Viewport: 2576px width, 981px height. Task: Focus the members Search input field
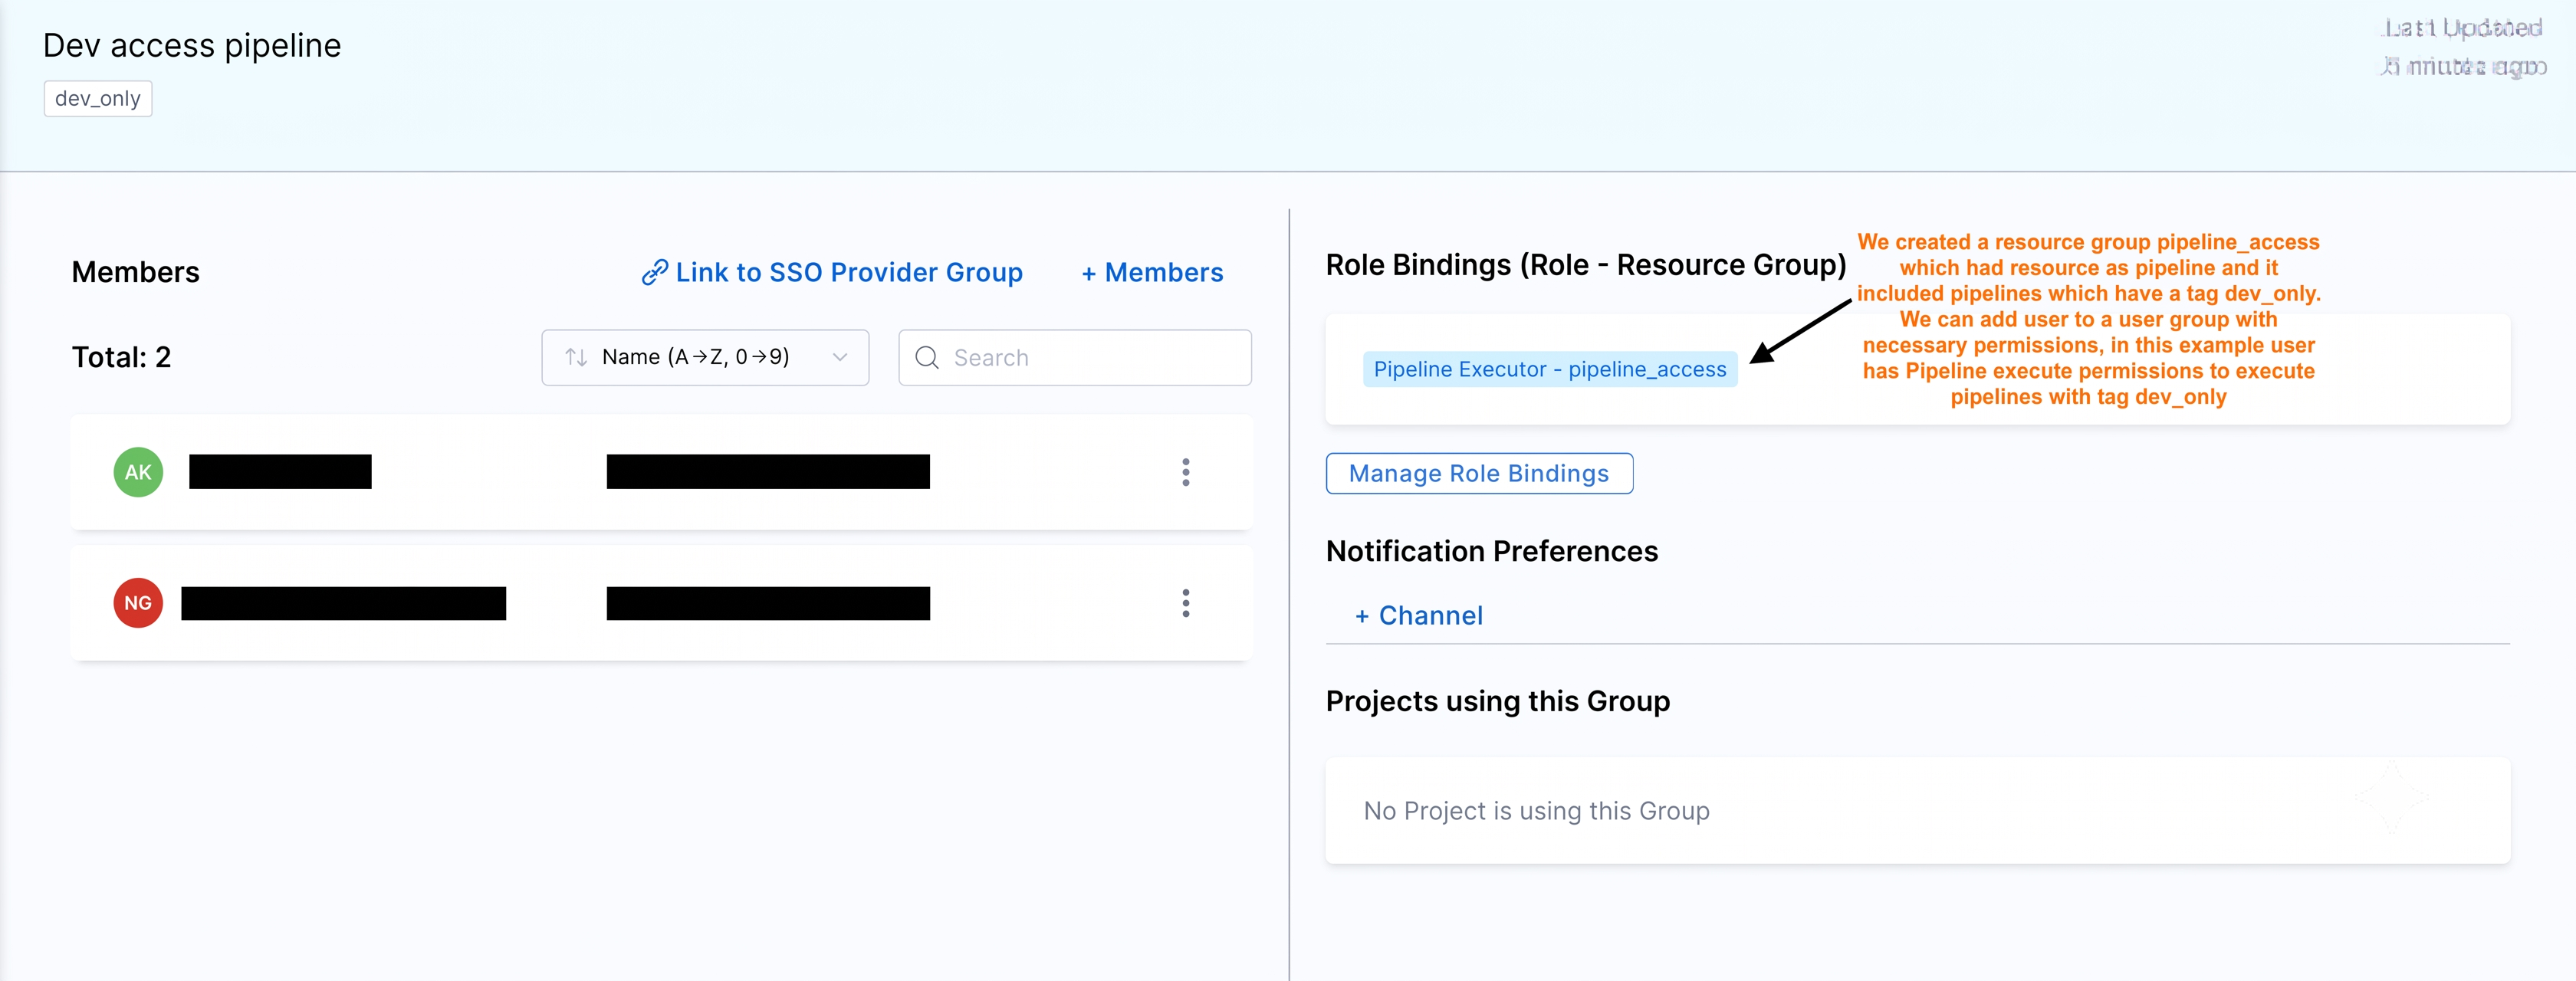click(1075, 357)
